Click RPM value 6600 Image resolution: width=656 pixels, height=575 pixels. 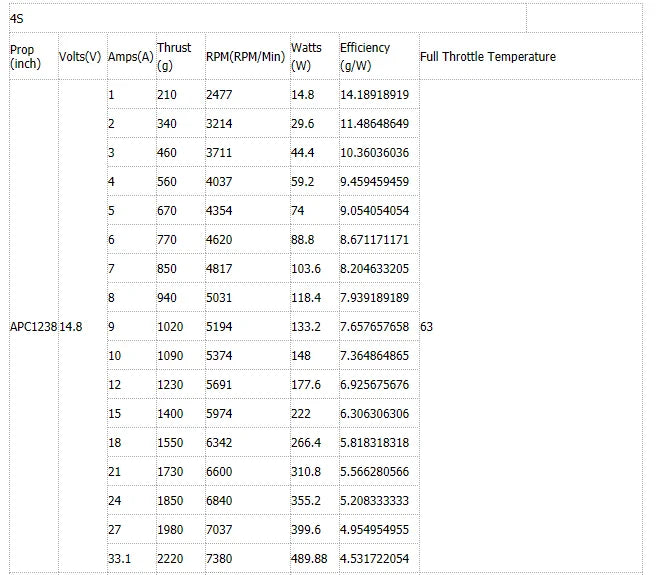click(x=219, y=471)
